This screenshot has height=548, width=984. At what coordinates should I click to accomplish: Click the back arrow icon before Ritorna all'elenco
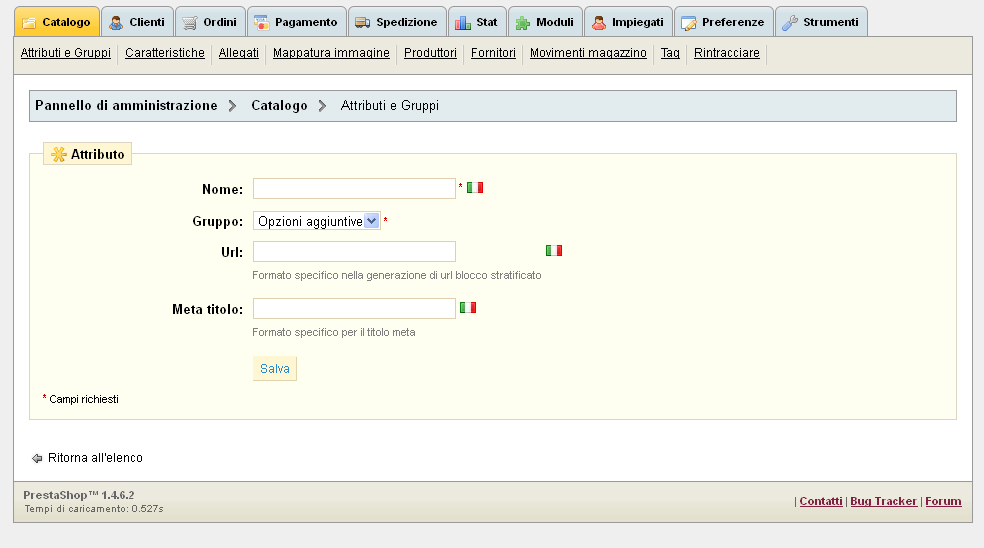click(38, 458)
